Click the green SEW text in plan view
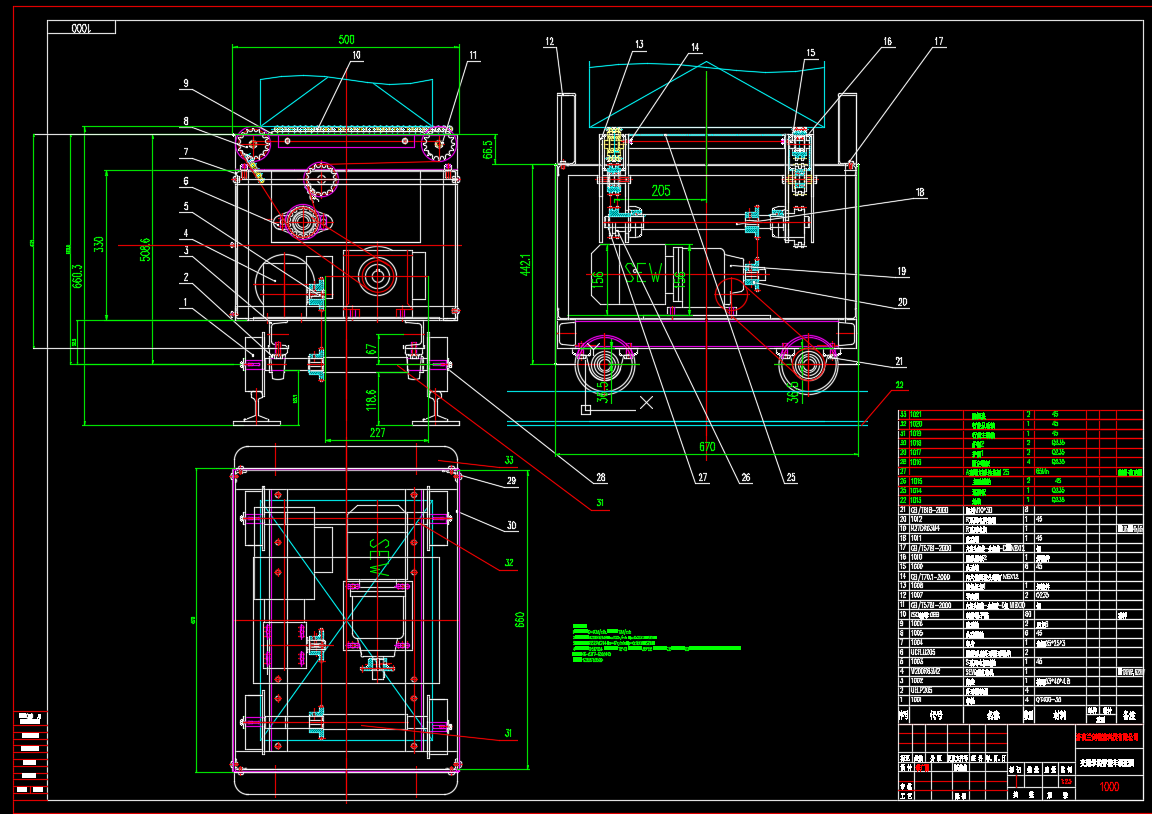 380,557
